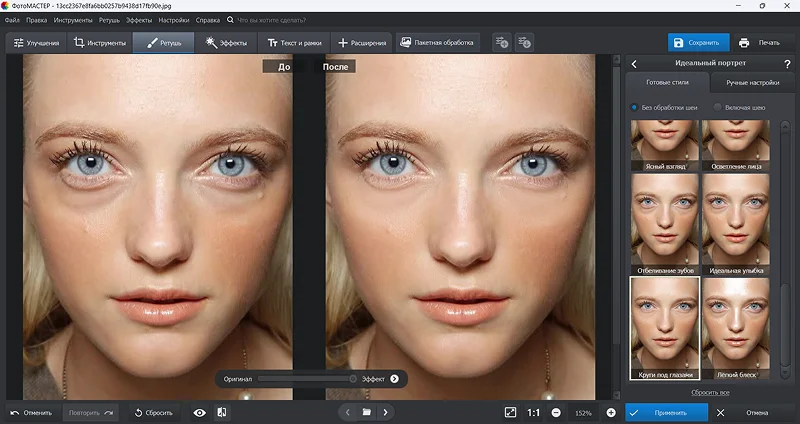Fit image to screen icon
The image size is (800, 424).
tap(510, 412)
